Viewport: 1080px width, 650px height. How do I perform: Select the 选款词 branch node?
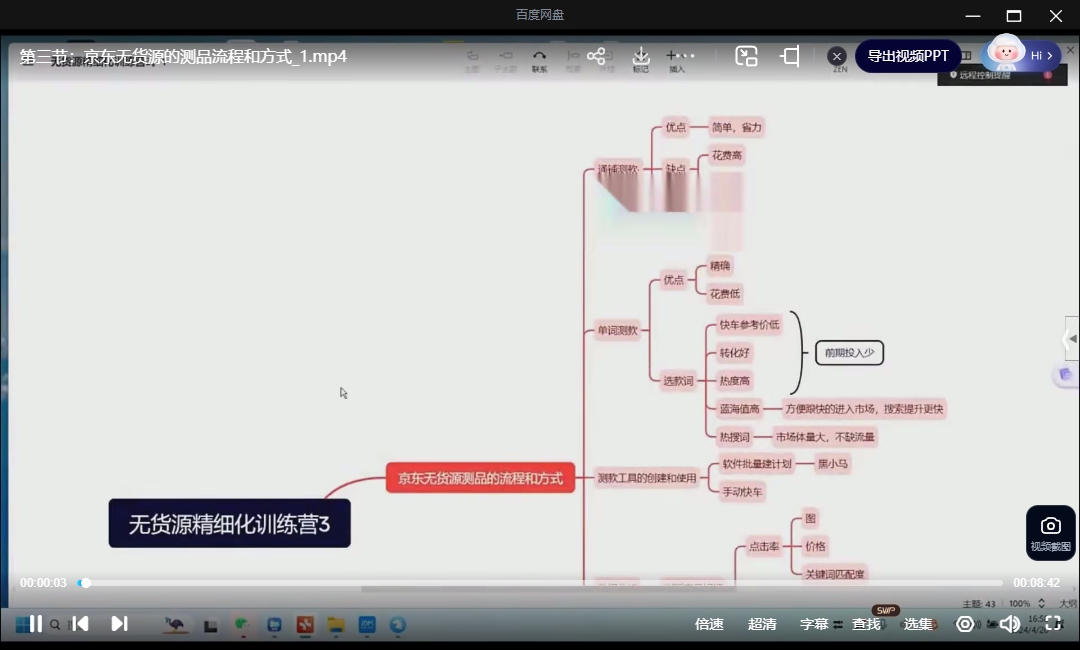click(678, 381)
